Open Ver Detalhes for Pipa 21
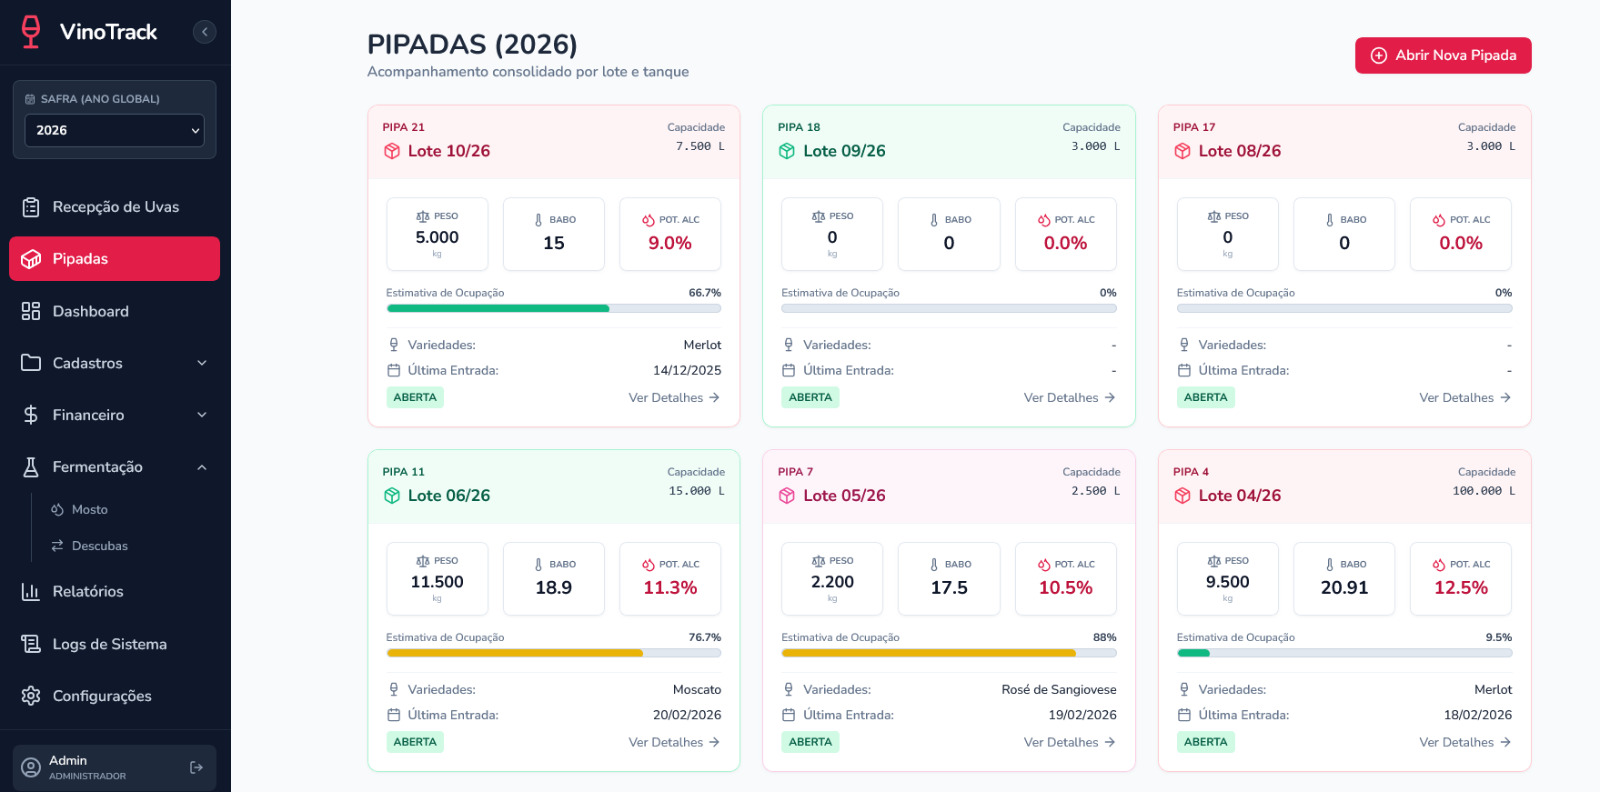The height and width of the screenshot is (792, 1600). pos(674,398)
